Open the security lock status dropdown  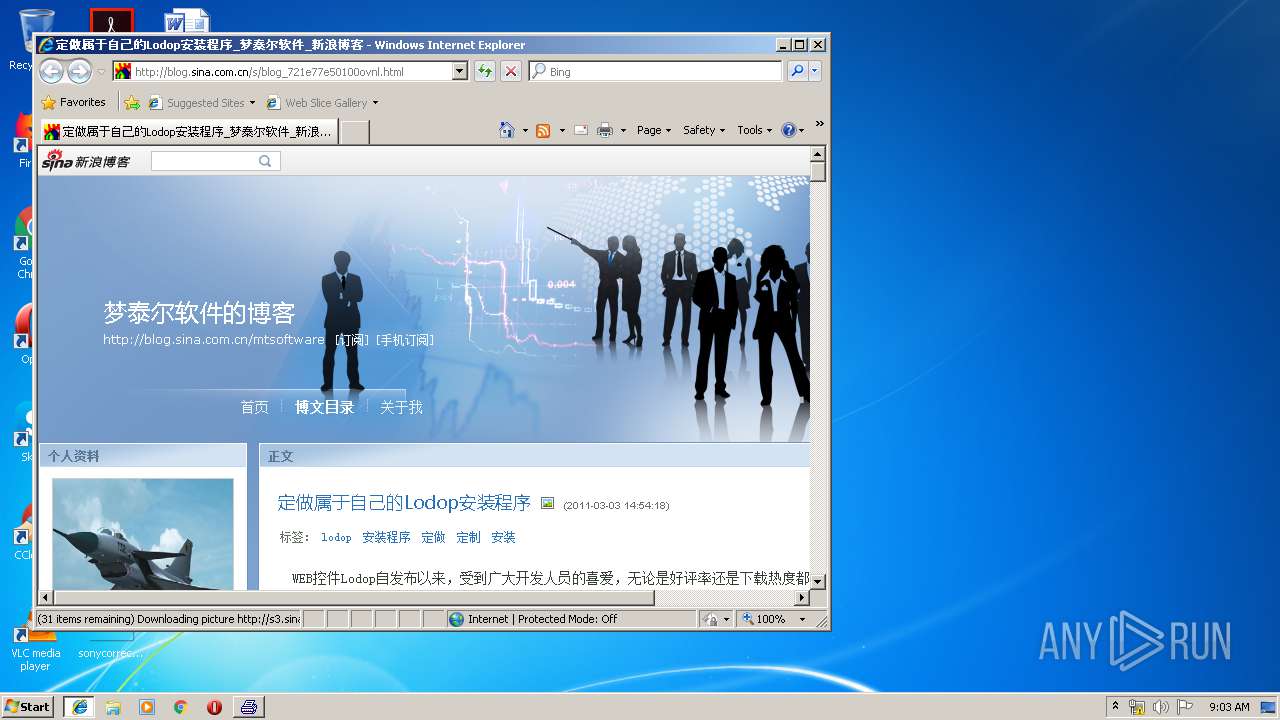coord(716,619)
